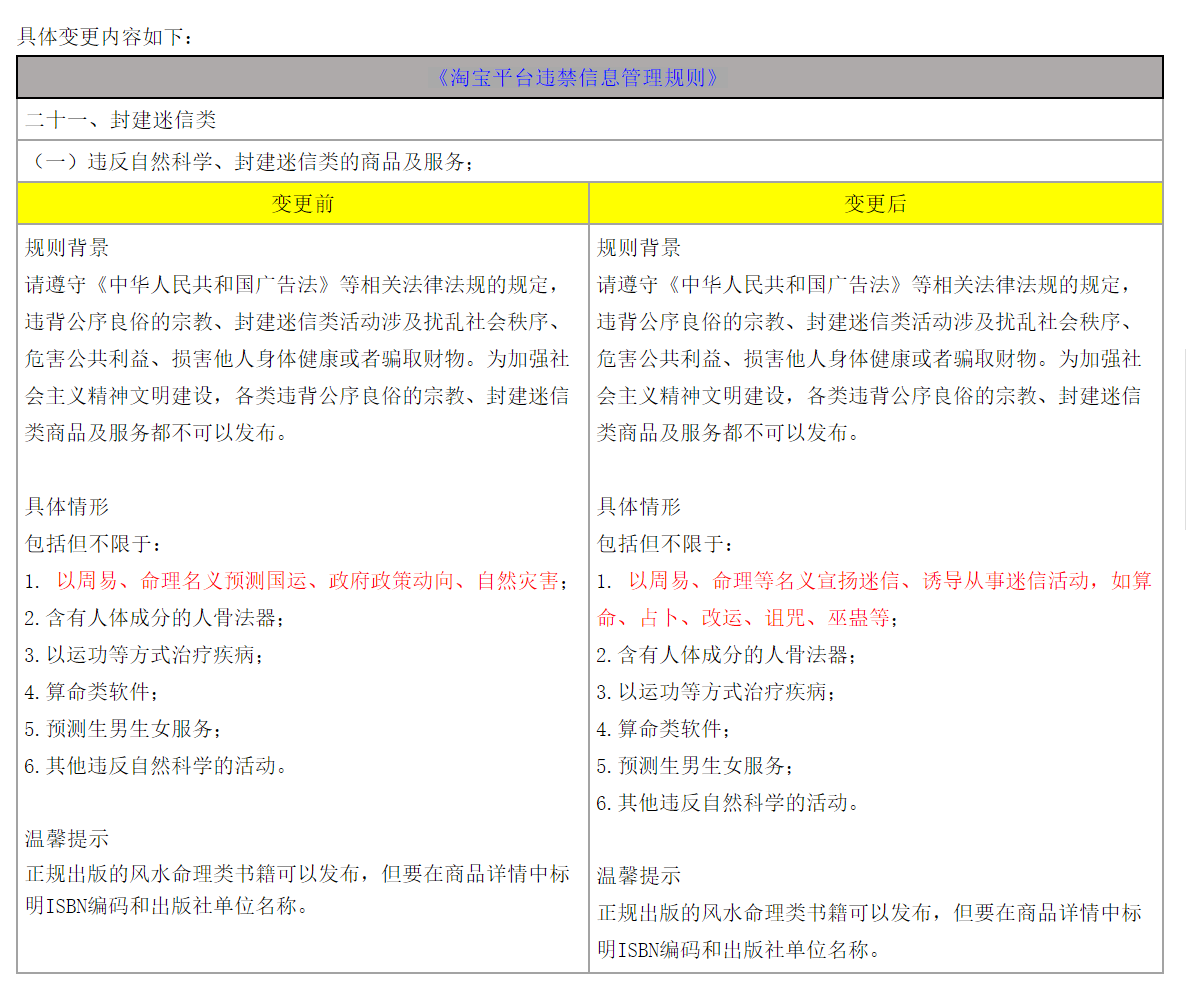
Task: Click 类商品及服务都不可以发布 line in 变更后
Action: (728, 433)
